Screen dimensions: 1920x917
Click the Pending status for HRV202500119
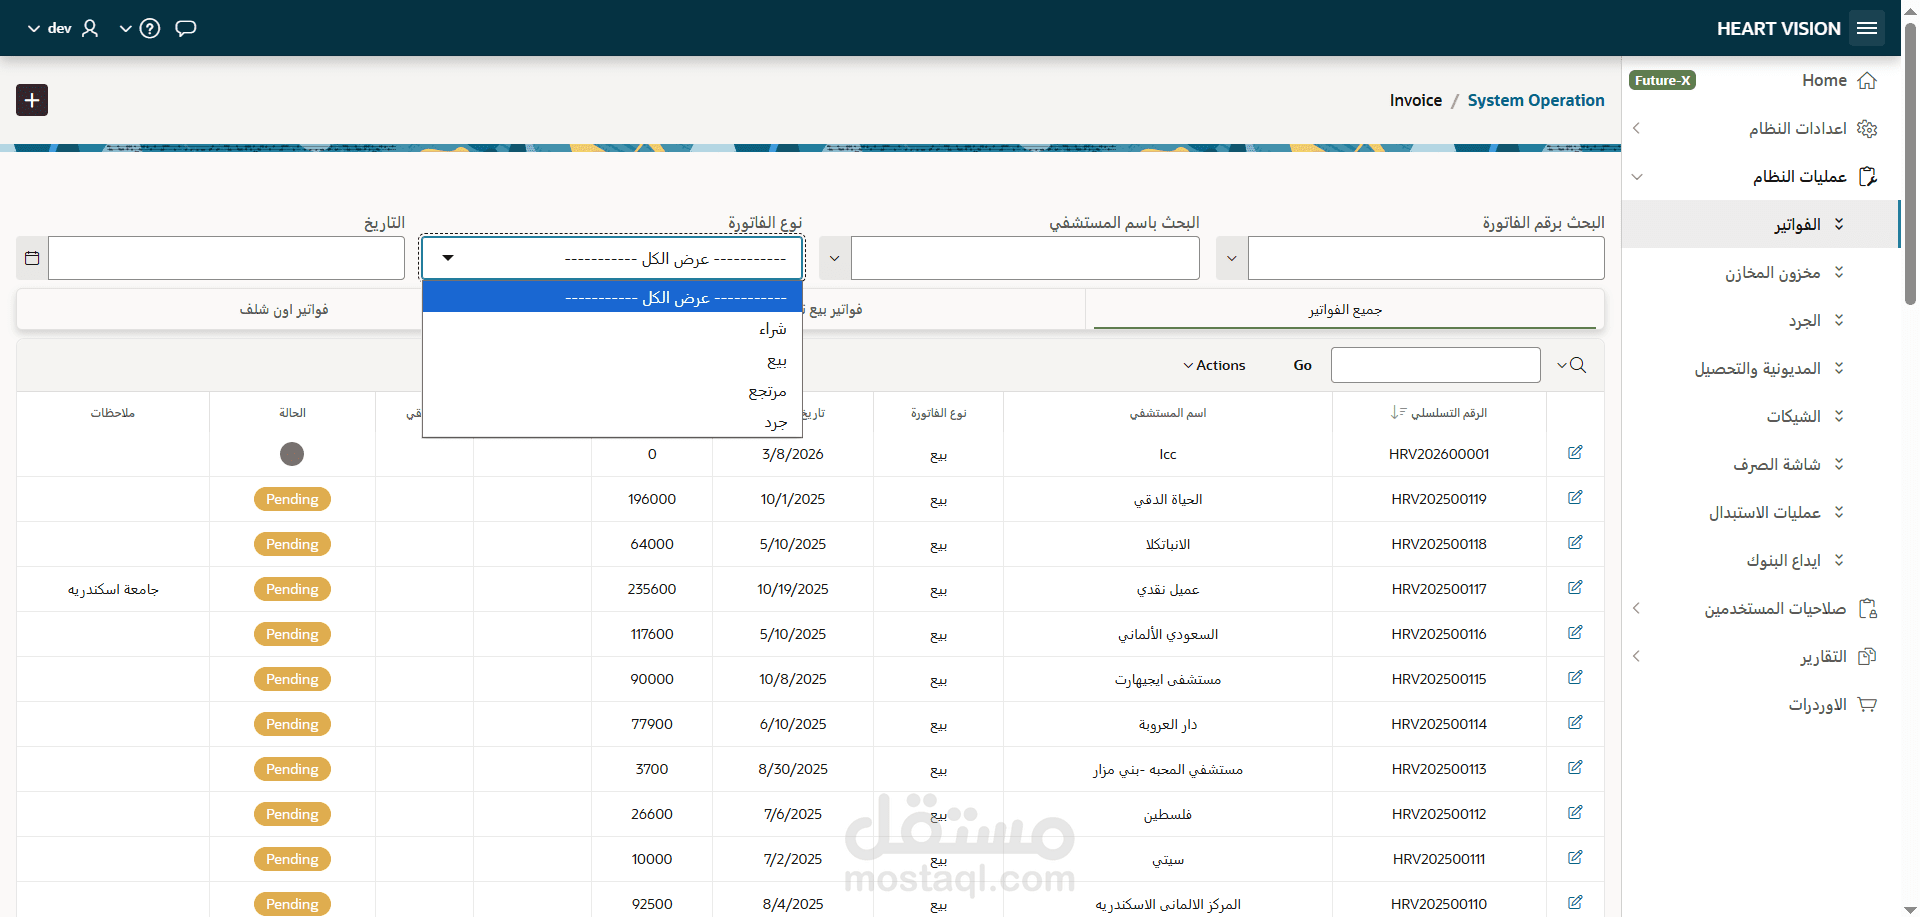click(x=292, y=499)
